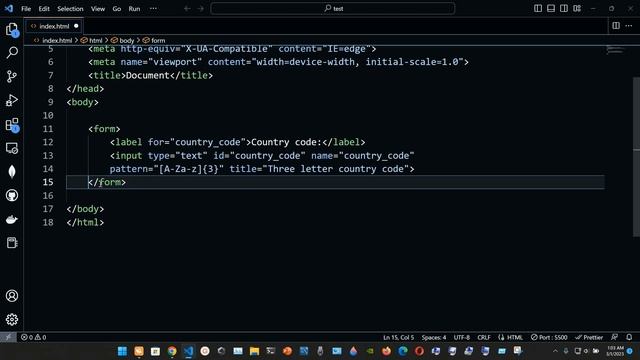Open the Search view in activity bar
This screenshot has height=360, width=640.
coord(12,52)
